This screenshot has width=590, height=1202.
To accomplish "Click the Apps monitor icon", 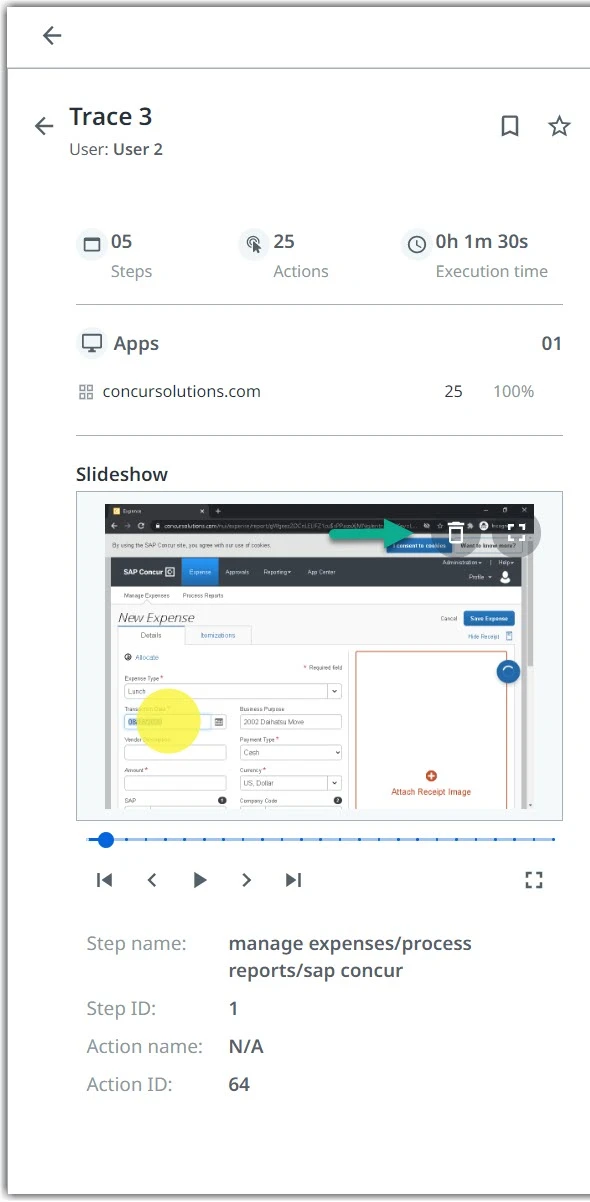I will pyautogui.click(x=92, y=343).
